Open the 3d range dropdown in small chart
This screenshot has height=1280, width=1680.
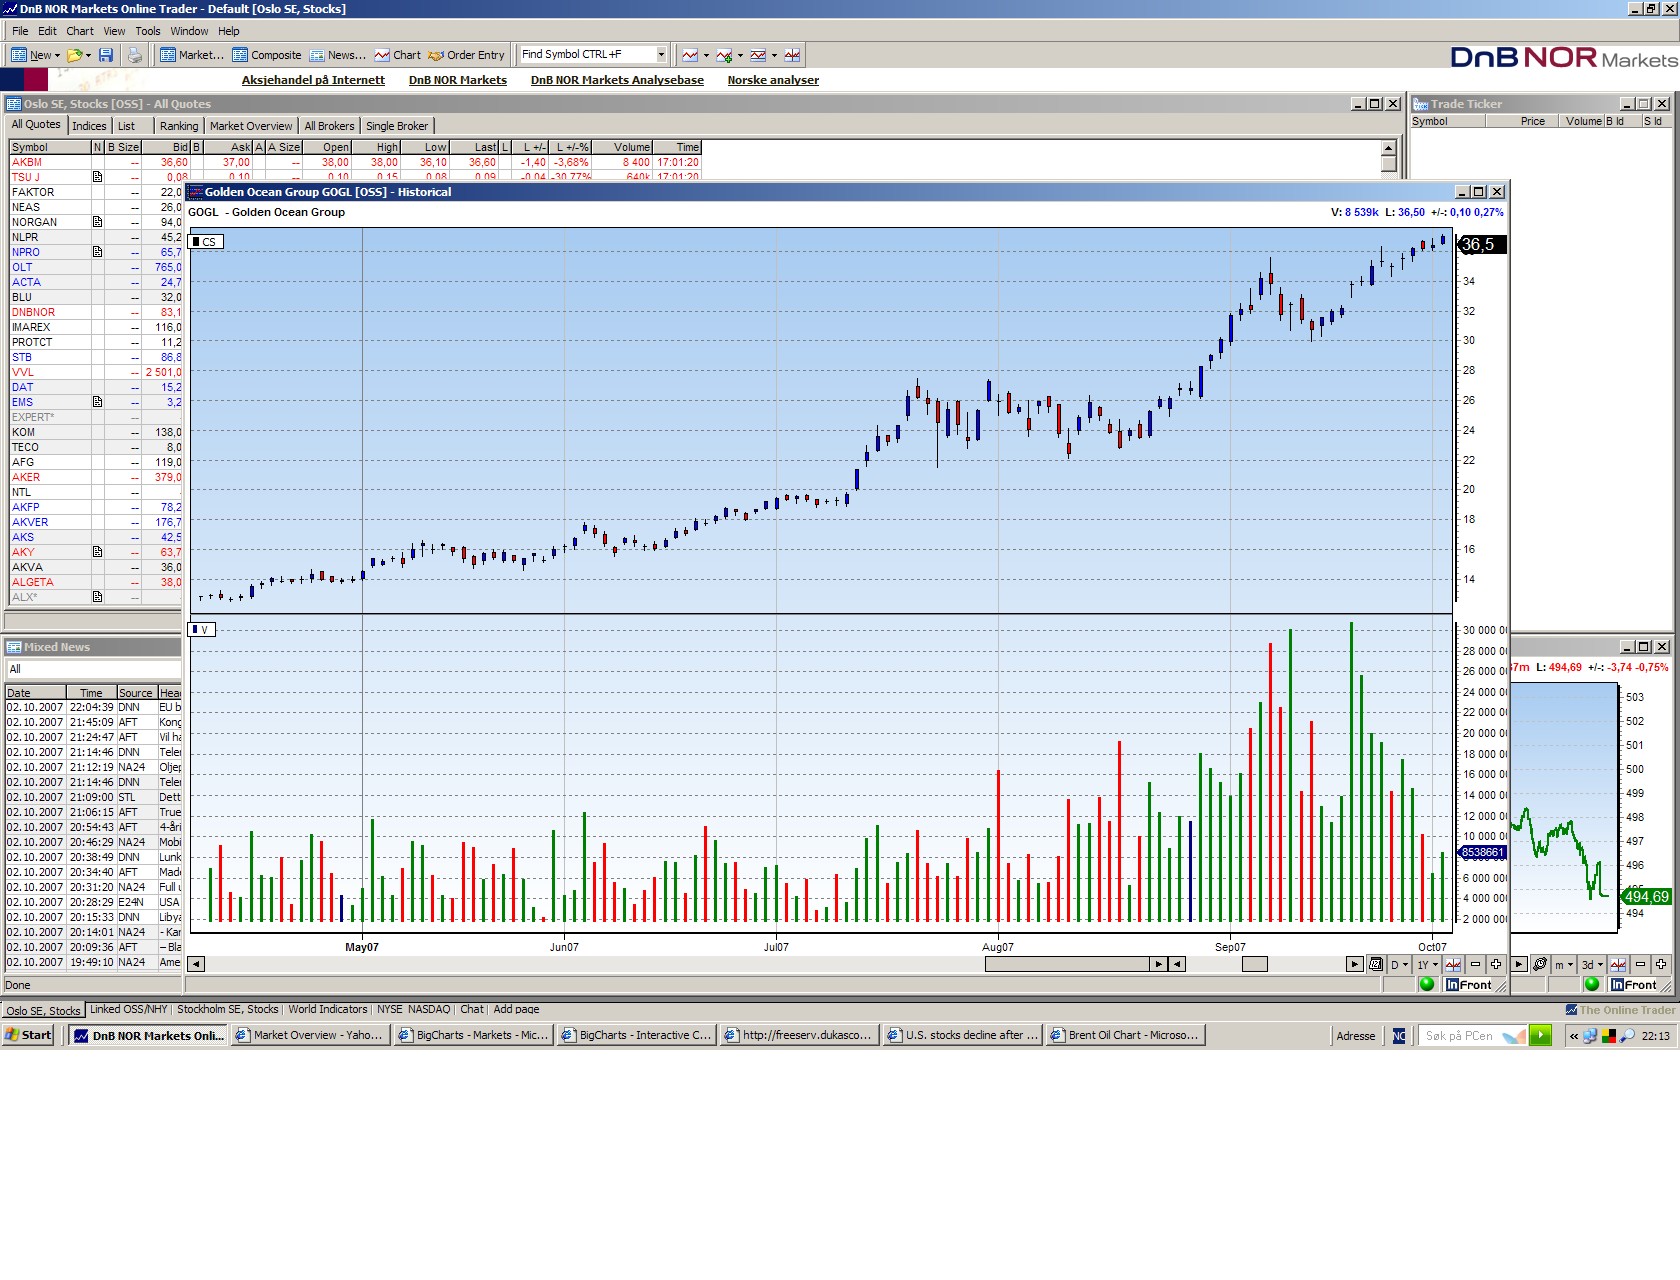click(1592, 964)
